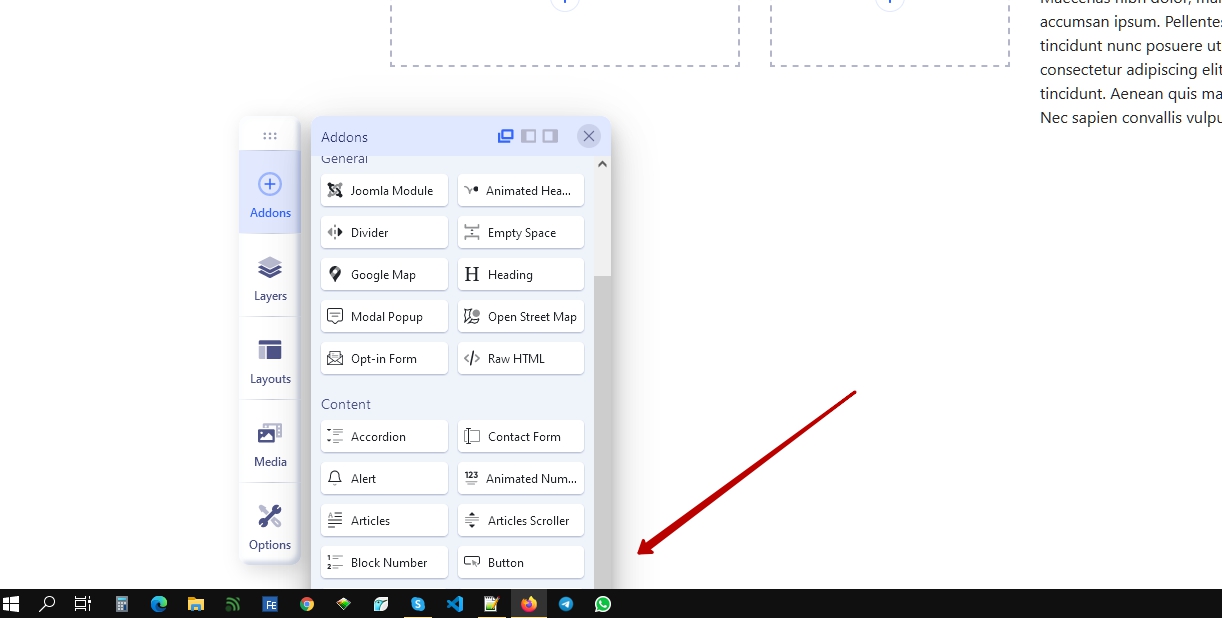Dock the Addons panel to the left
The height and width of the screenshot is (618, 1222).
(529, 136)
